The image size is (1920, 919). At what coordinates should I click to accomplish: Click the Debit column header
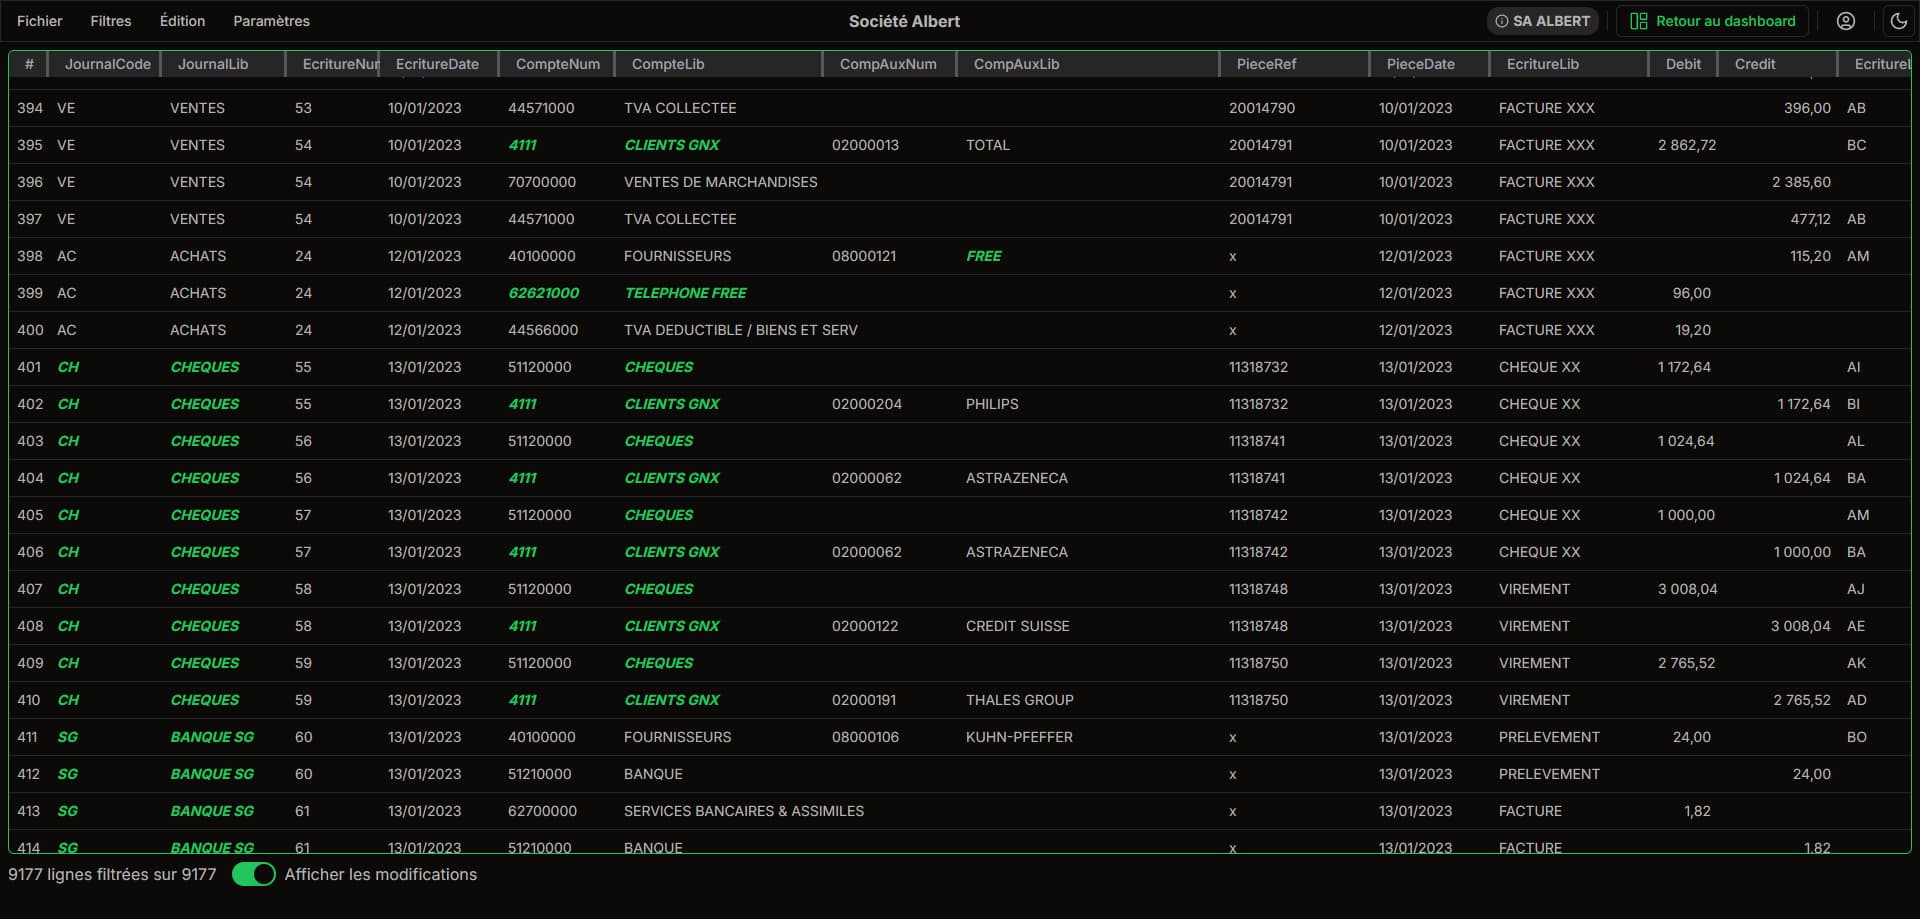point(1682,64)
